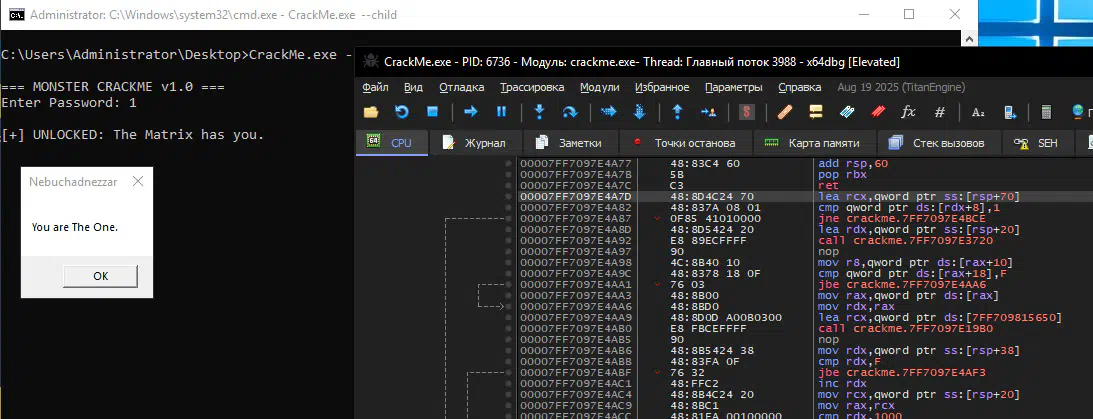Image resolution: width=1093 pixels, height=419 pixels.
Task: Run the program with the arrow icon
Action: pos(471,112)
